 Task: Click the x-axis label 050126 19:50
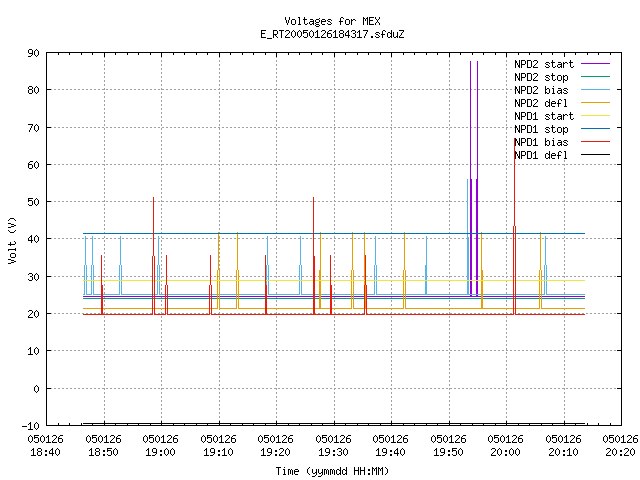pyautogui.click(x=449, y=446)
